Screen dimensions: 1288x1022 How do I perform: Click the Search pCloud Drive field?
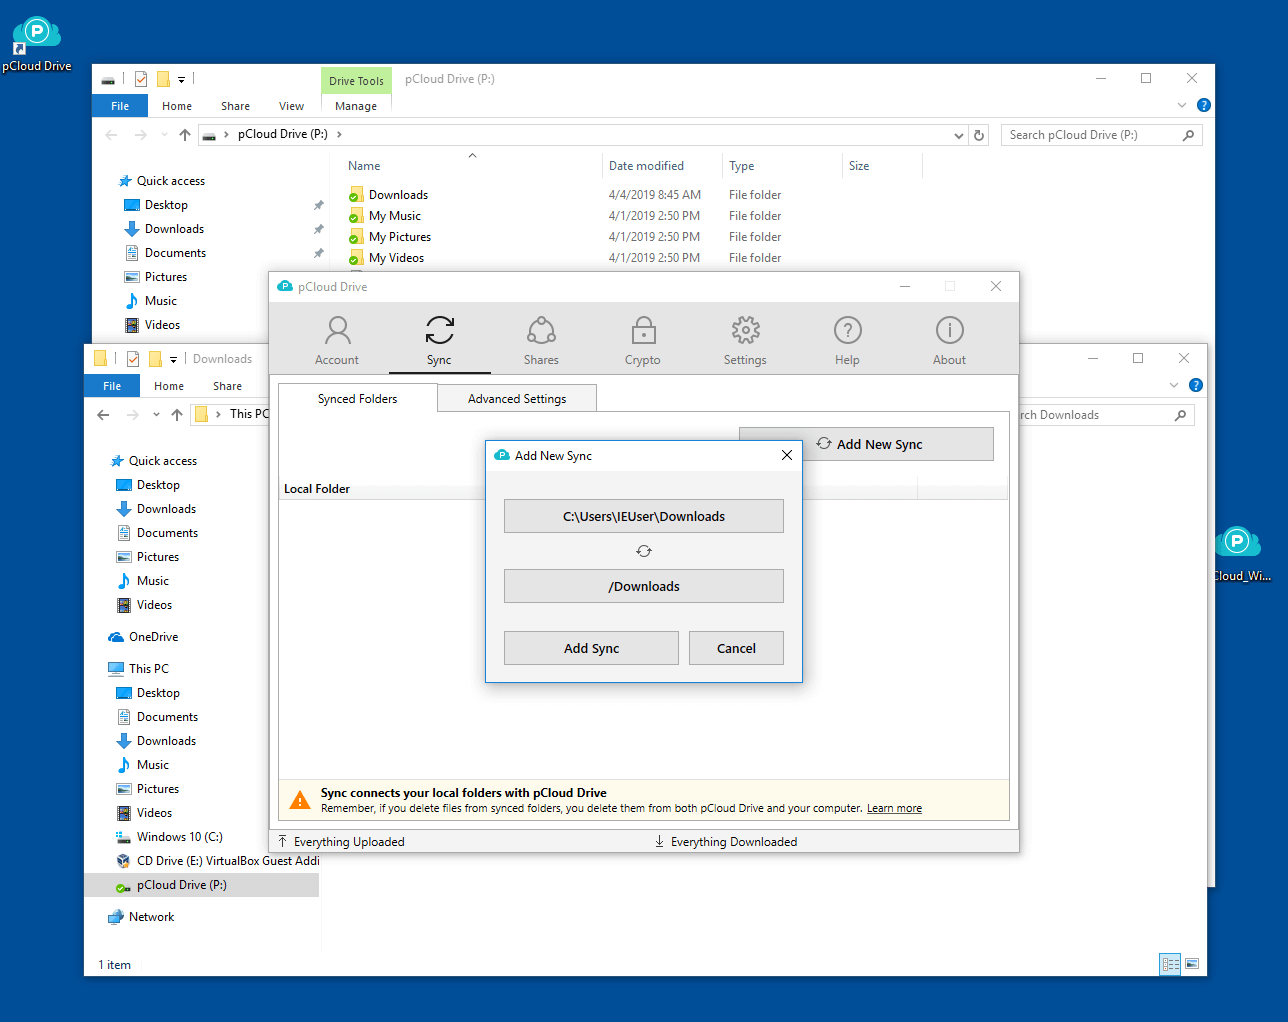point(1090,135)
